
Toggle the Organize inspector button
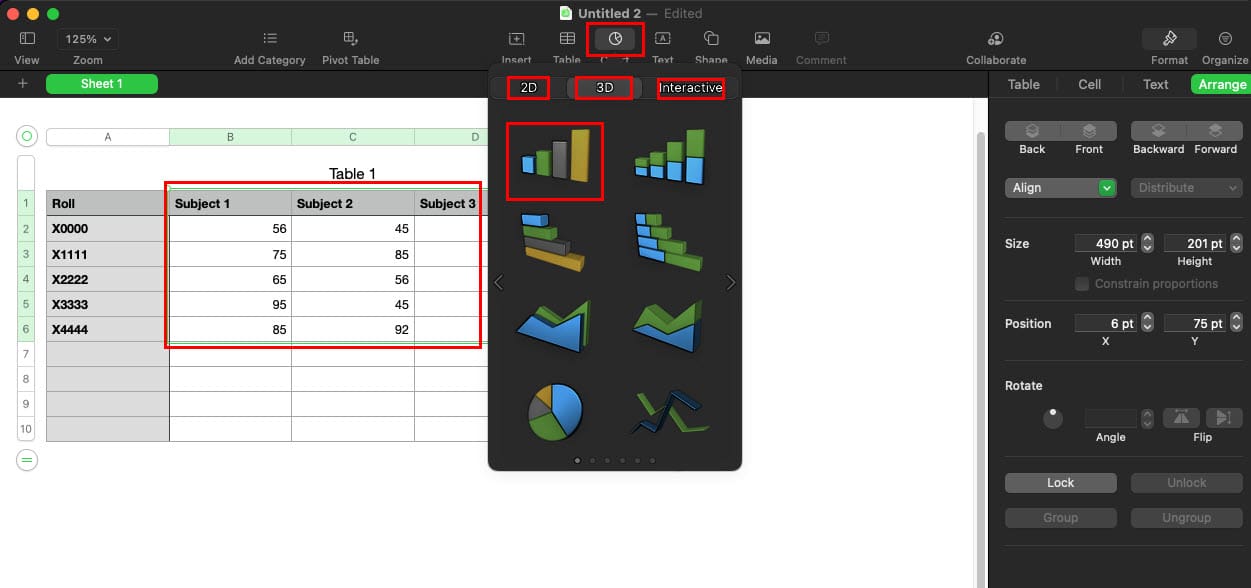pos(1225,39)
